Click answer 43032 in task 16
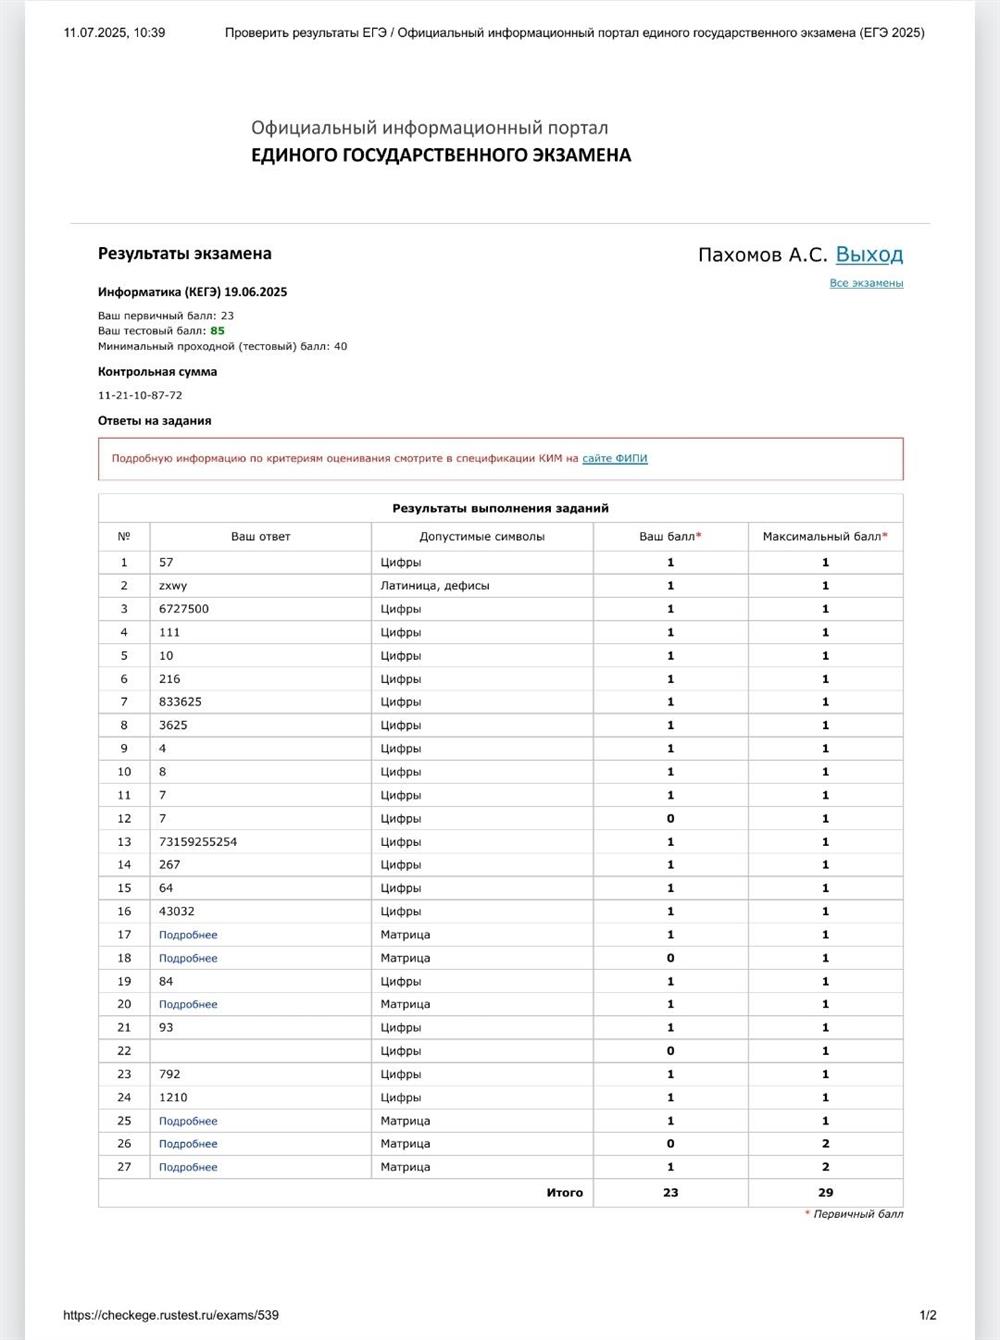1000x1340 pixels. 177,912
